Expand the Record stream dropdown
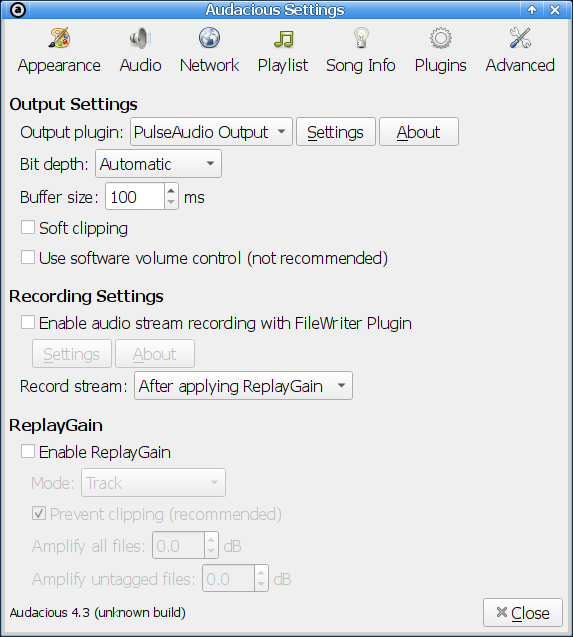 coord(243,386)
